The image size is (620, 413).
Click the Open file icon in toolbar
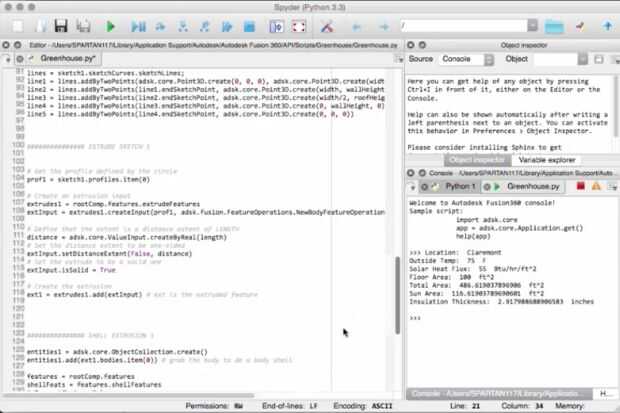point(41,27)
